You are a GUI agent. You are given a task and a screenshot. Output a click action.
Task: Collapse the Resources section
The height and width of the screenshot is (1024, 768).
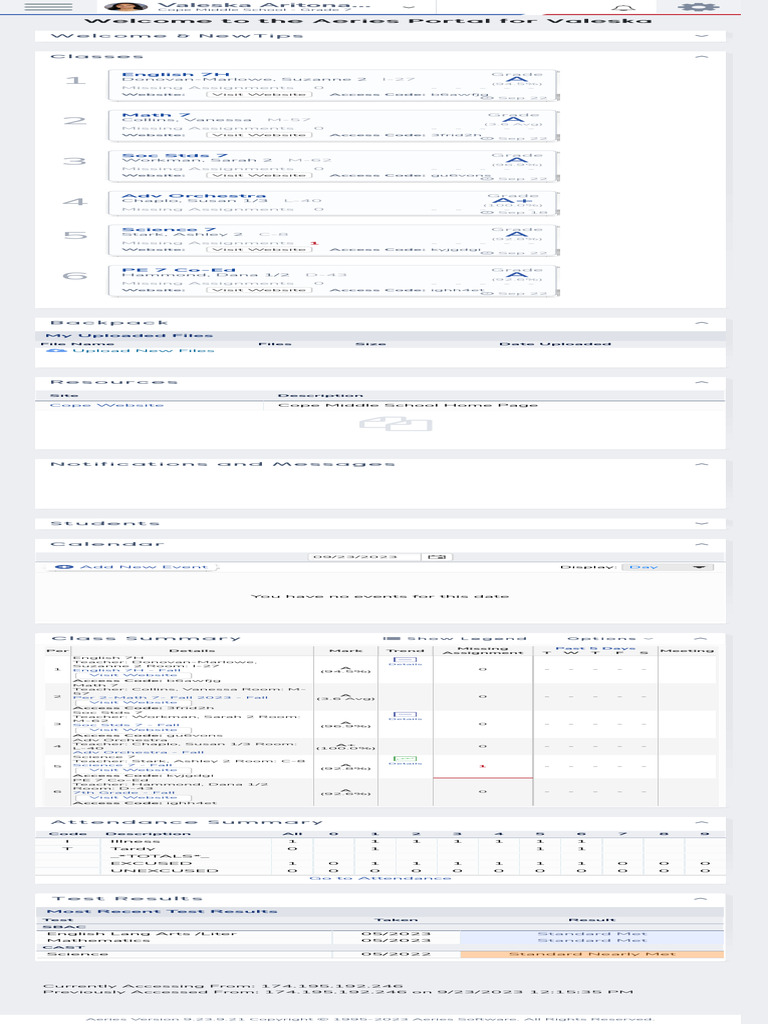click(702, 381)
